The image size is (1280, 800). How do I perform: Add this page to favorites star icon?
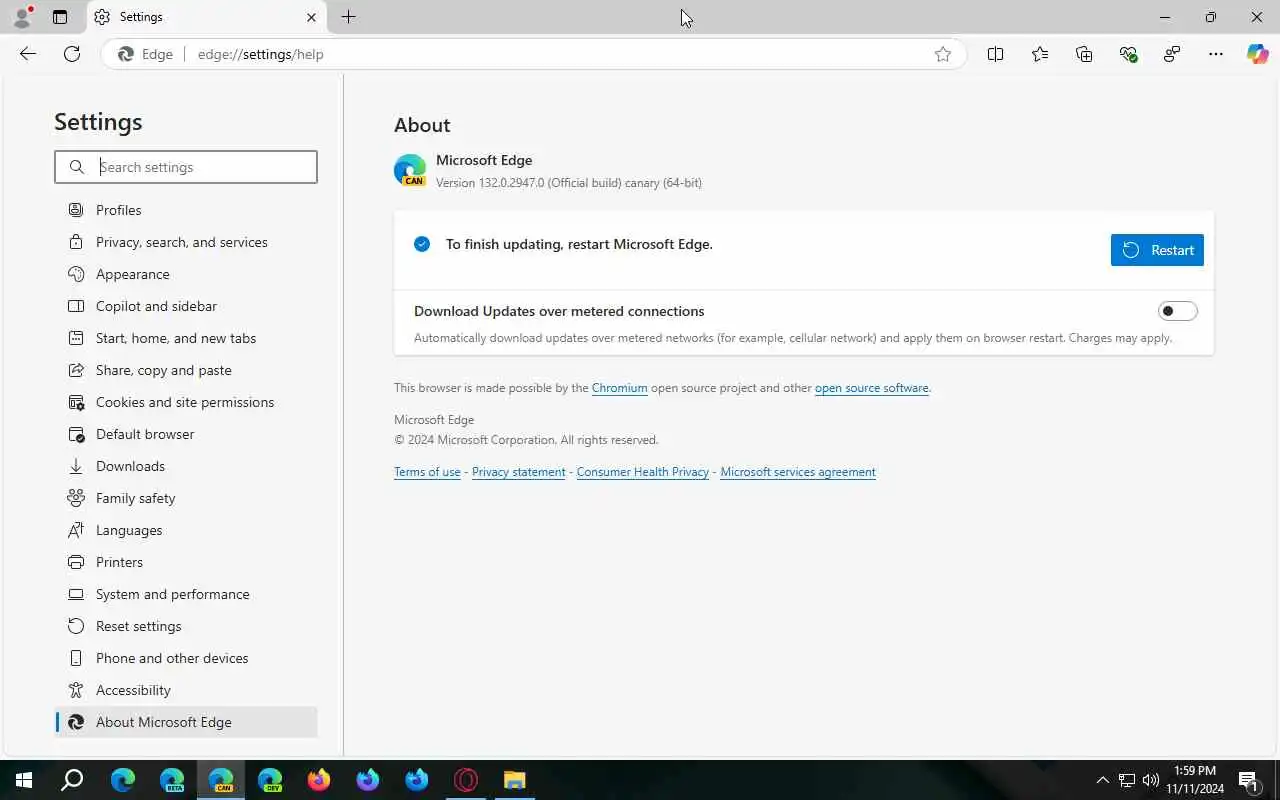coord(943,54)
